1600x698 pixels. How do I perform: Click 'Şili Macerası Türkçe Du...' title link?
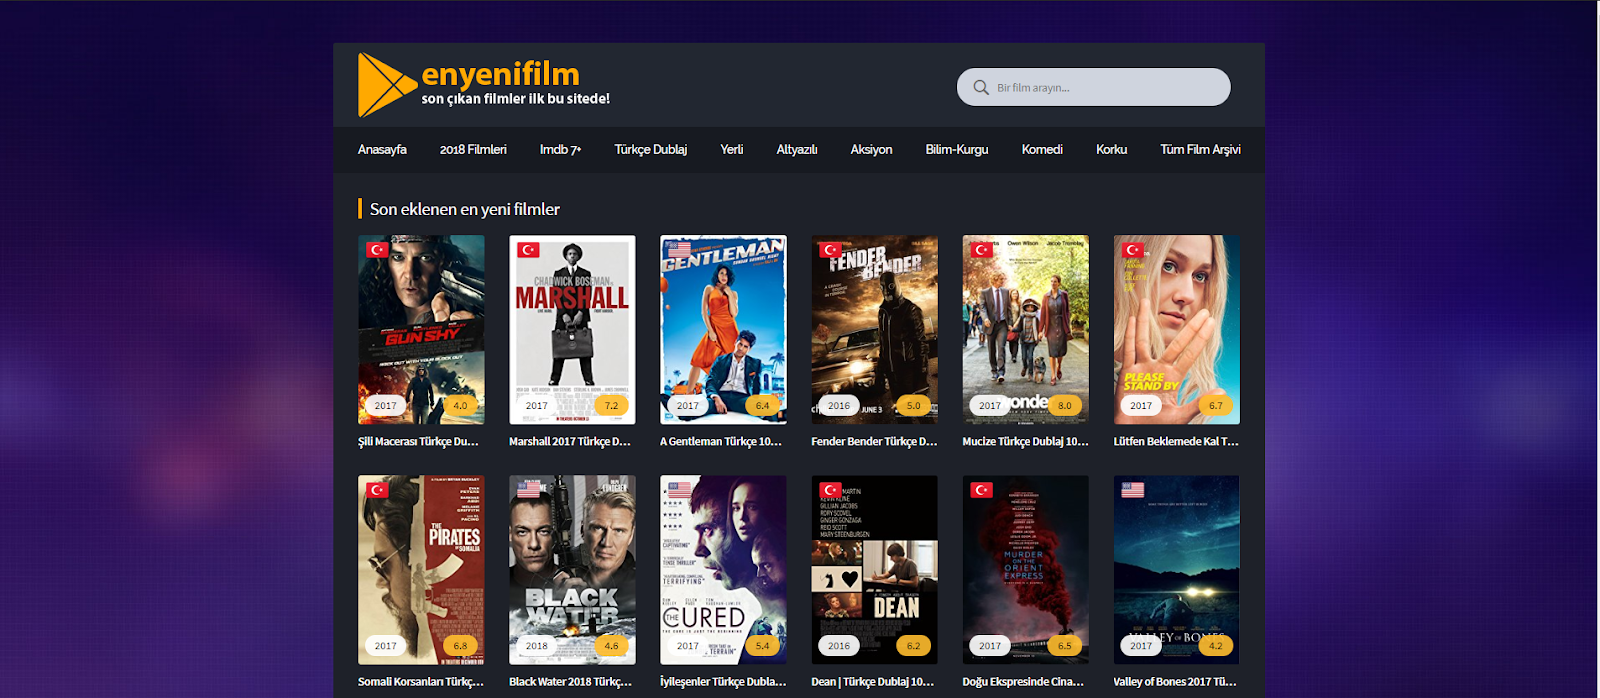[418, 441]
